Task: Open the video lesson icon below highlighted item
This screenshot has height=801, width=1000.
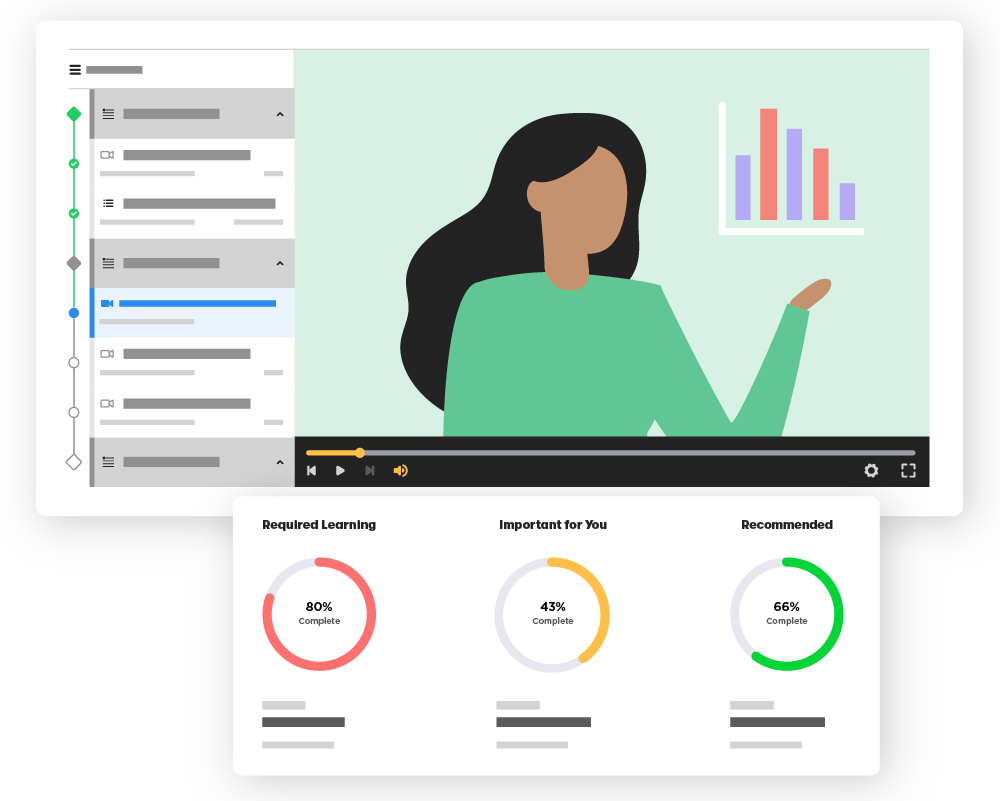Action: (107, 354)
